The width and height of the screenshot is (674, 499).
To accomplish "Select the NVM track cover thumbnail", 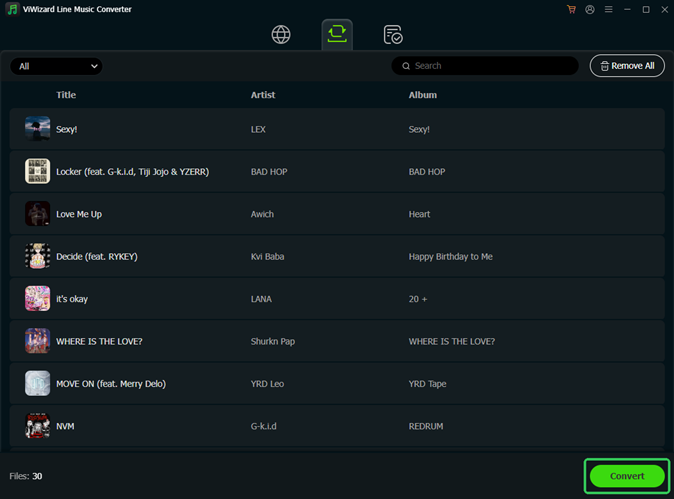I will pyautogui.click(x=37, y=426).
